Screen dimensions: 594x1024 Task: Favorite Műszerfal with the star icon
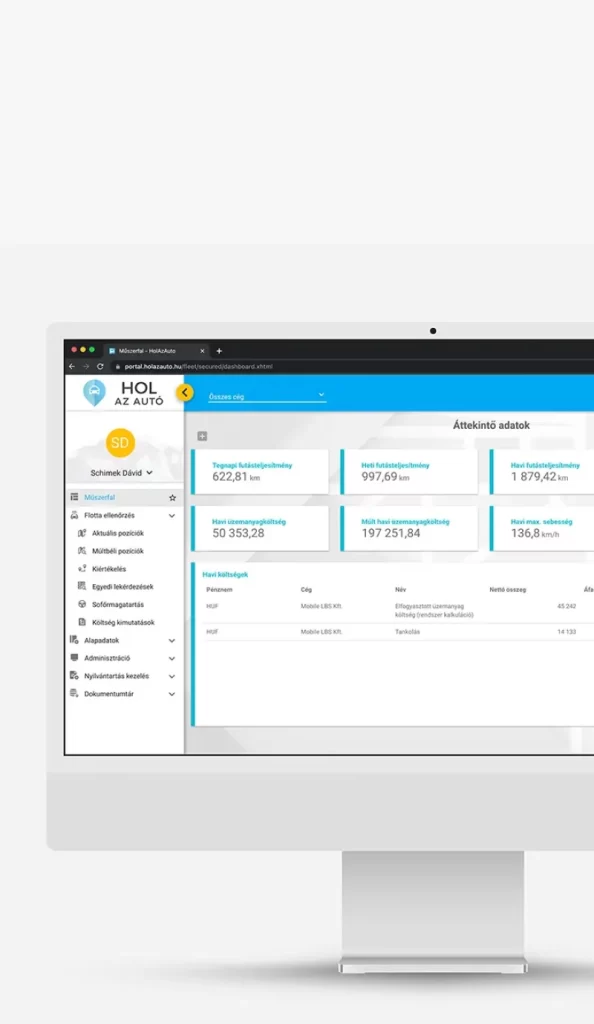click(172, 498)
